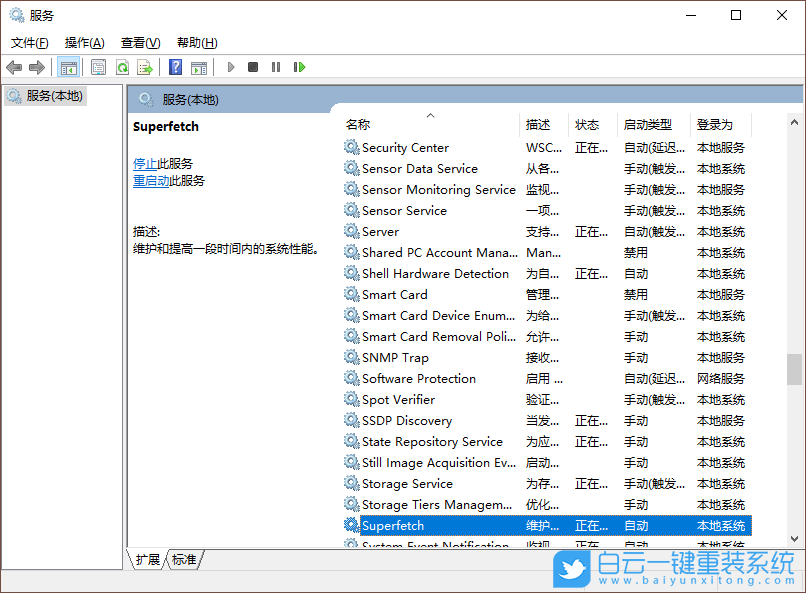Click the green Refresh toolbar icon
Image resolution: width=806 pixels, height=593 pixels.
[122, 67]
